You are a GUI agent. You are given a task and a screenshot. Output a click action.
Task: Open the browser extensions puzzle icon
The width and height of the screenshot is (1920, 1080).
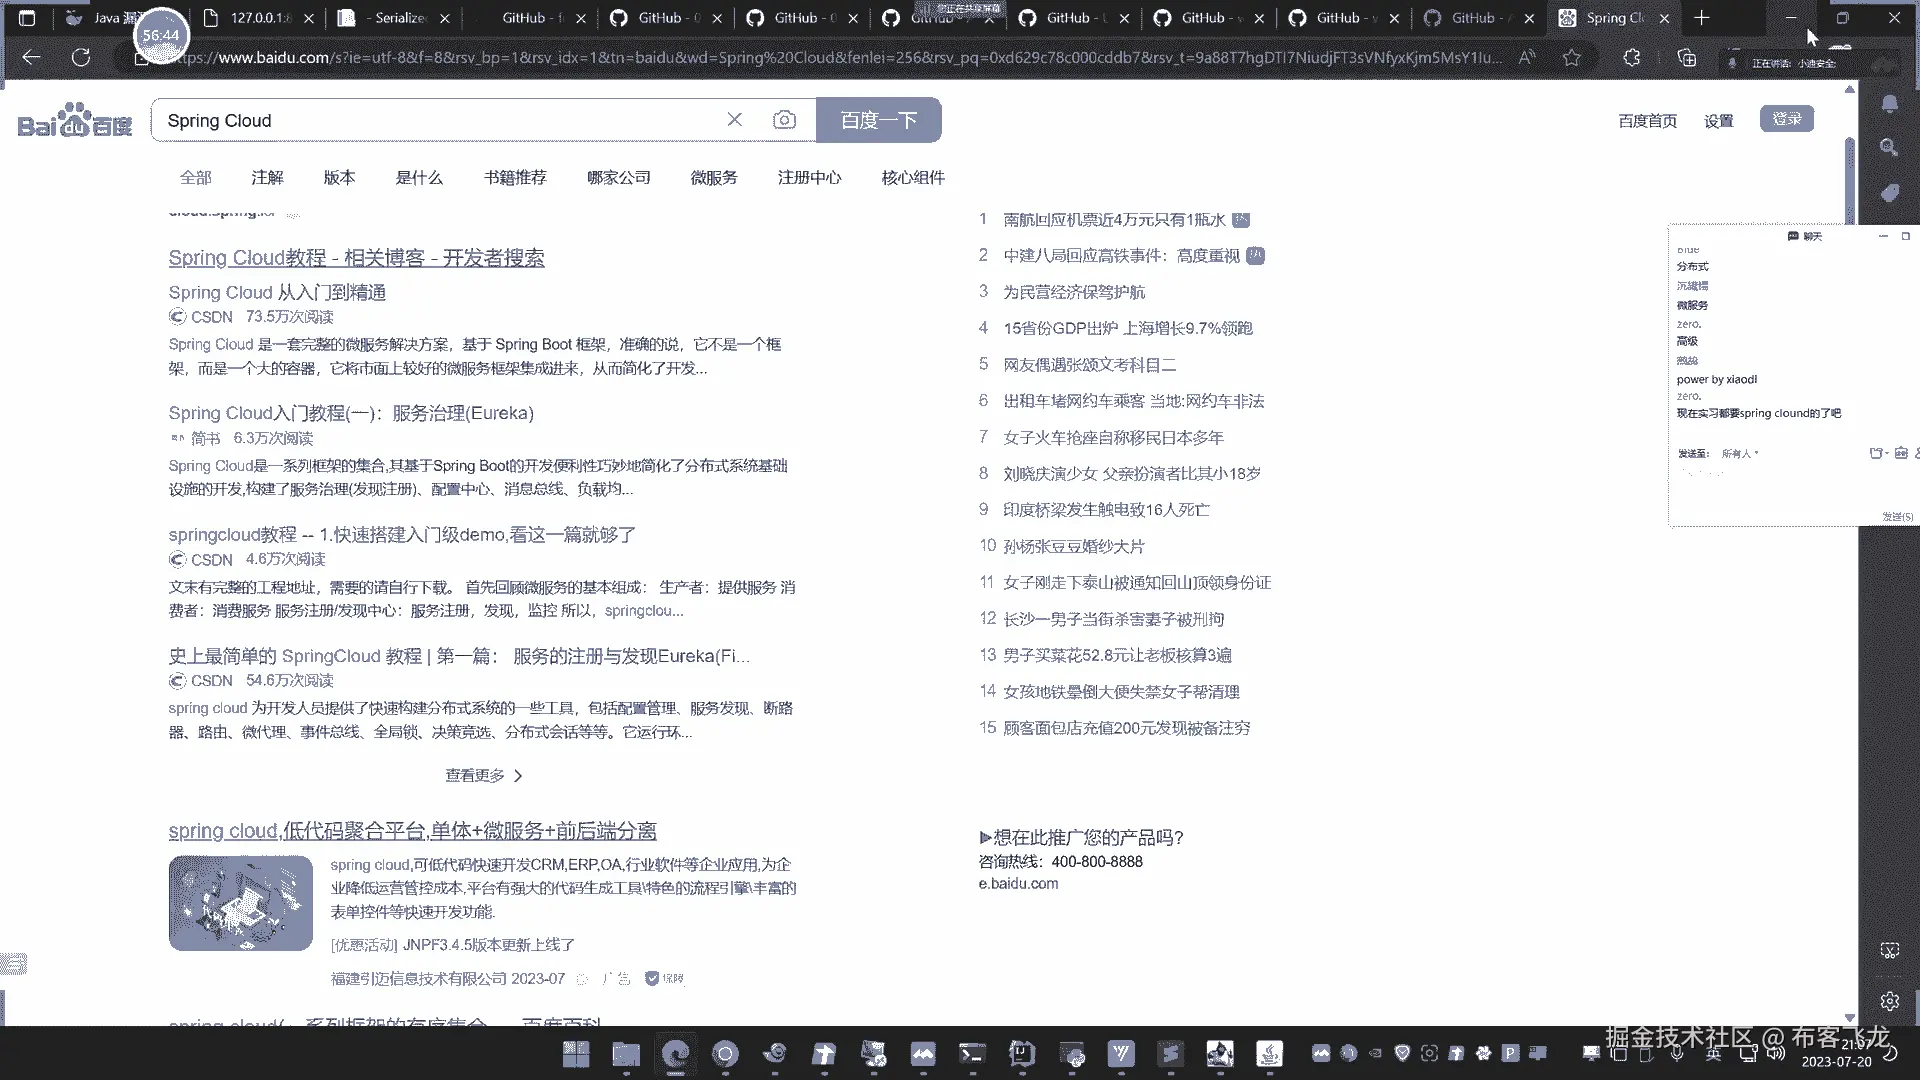(1632, 58)
